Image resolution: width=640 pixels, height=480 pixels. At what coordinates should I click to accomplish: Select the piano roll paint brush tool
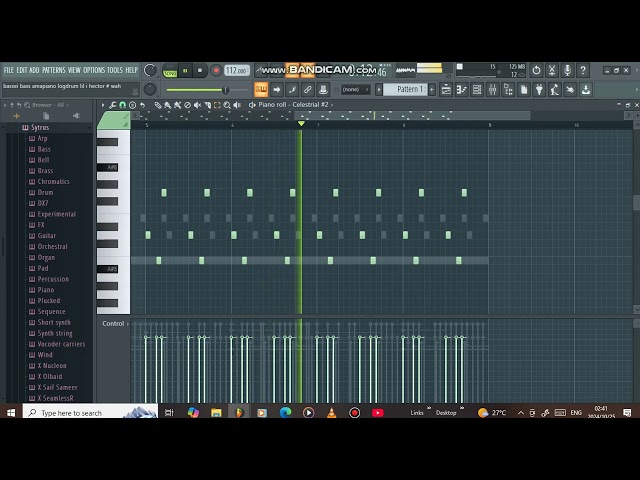point(167,105)
